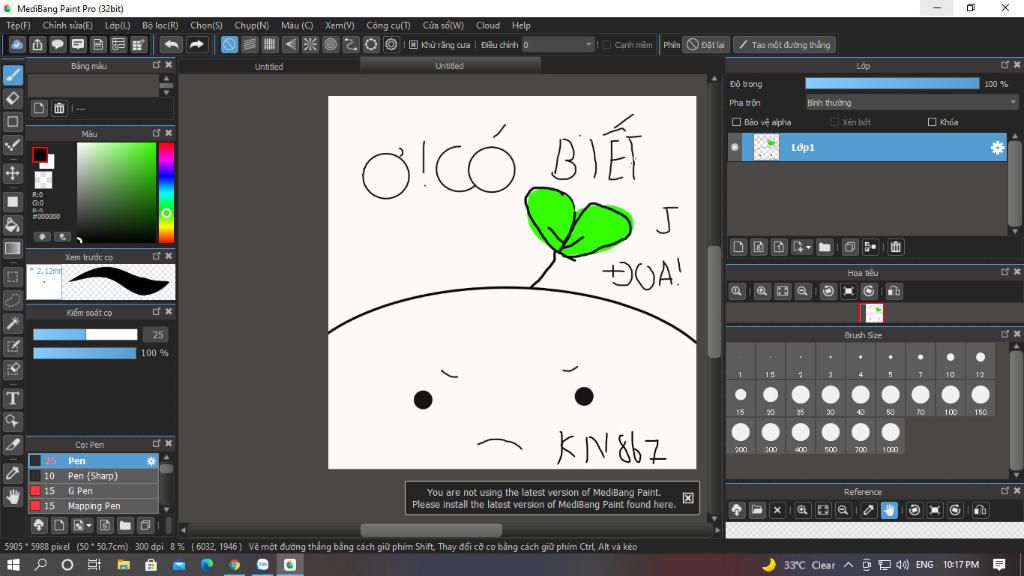Click the Redo arrow

click(196, 44)
